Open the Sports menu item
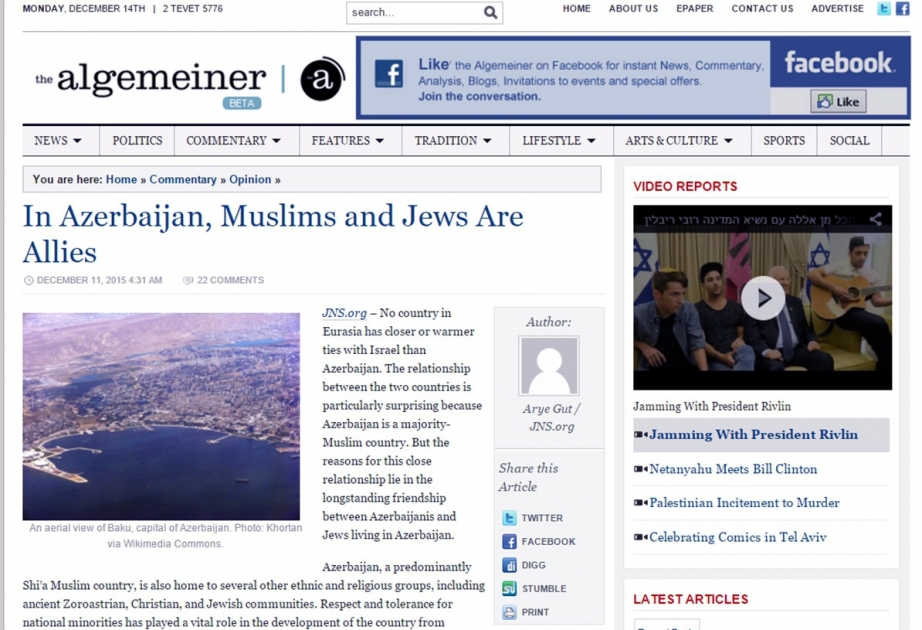The width and height of the screenshot is (922, 630). pos(784,141)
